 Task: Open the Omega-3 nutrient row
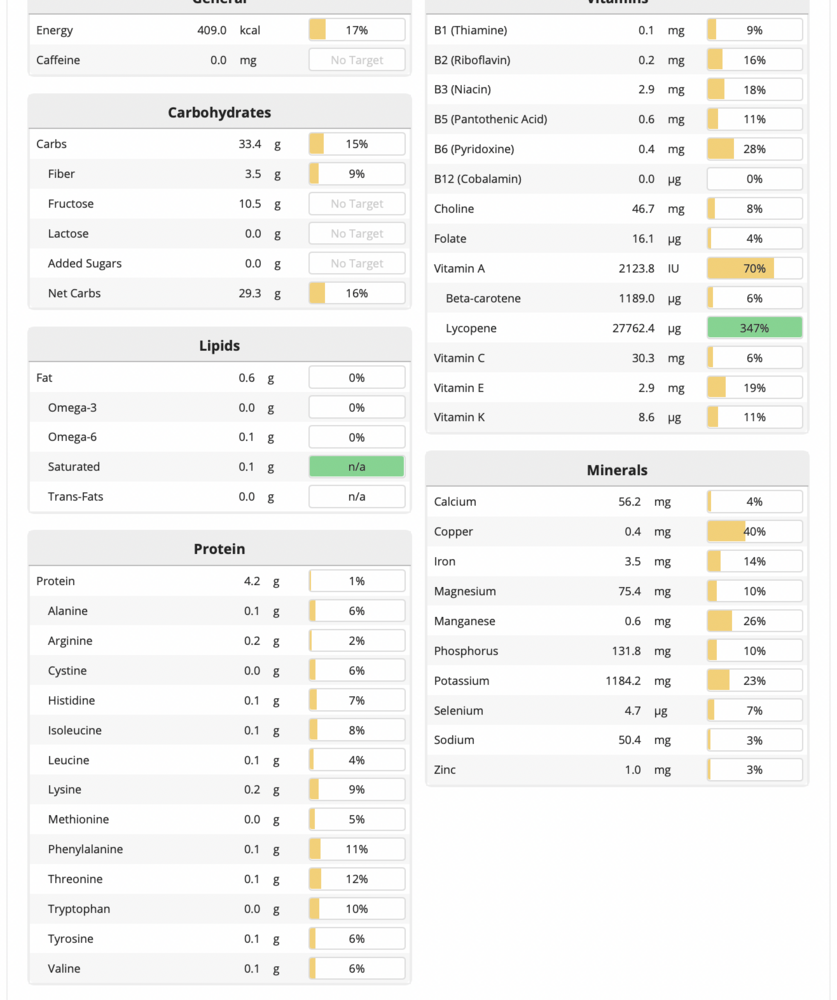[x=71, y=408]
